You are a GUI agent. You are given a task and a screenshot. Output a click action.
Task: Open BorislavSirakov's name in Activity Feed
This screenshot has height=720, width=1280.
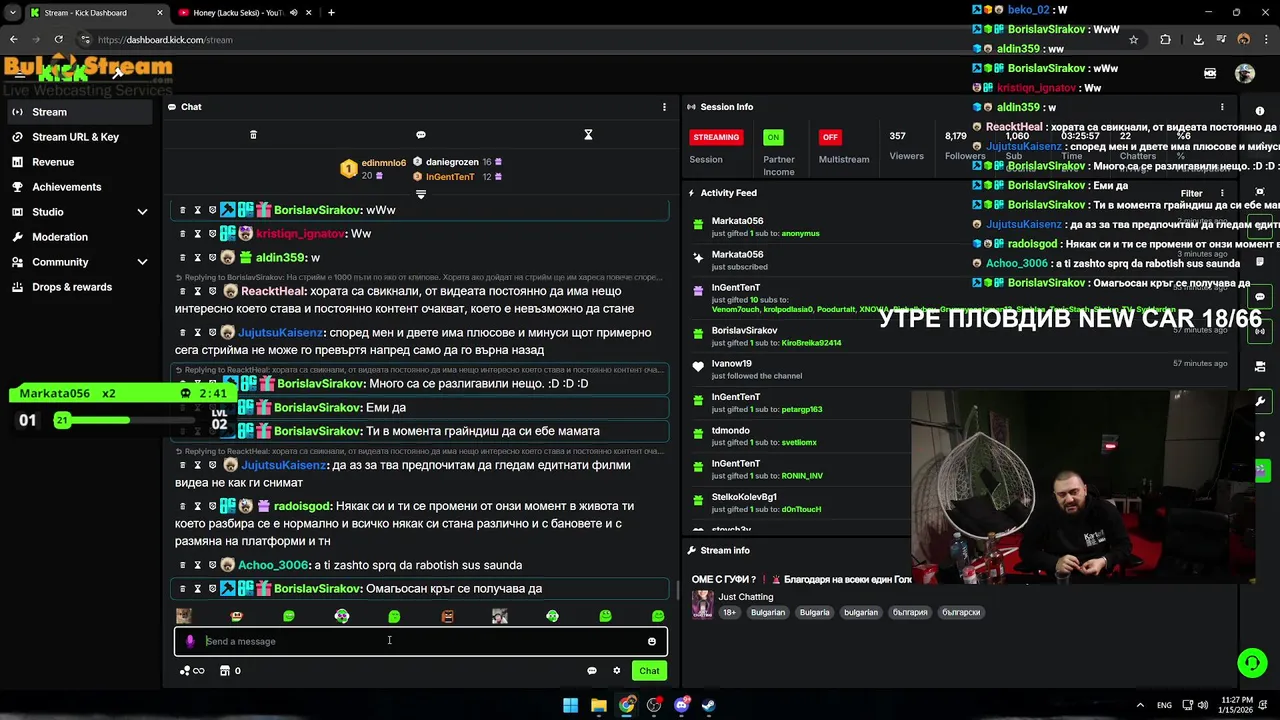[744, 331]
